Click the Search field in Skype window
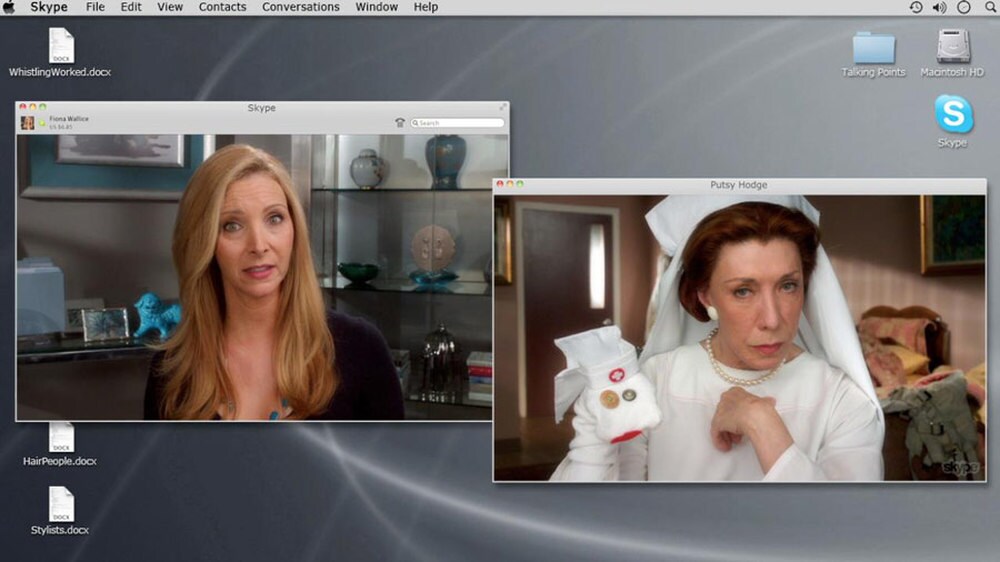This screenshot has width=1000, height=562. click(457, 122)
